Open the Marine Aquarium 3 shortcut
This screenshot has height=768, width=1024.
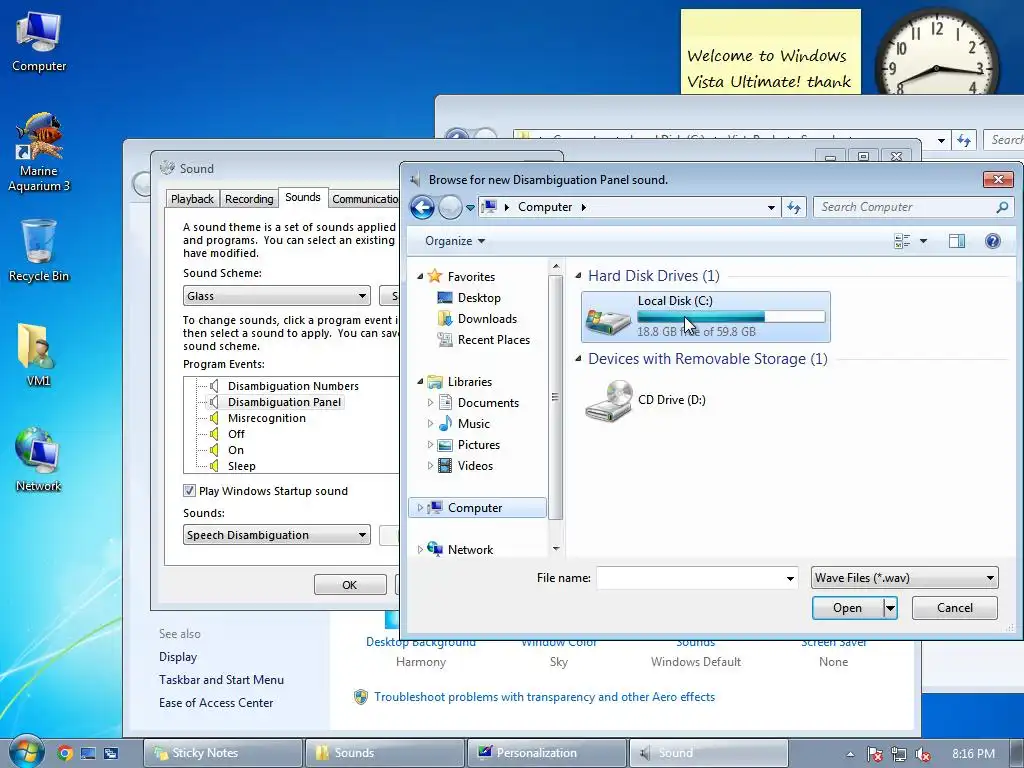click(x=39, y=152)
